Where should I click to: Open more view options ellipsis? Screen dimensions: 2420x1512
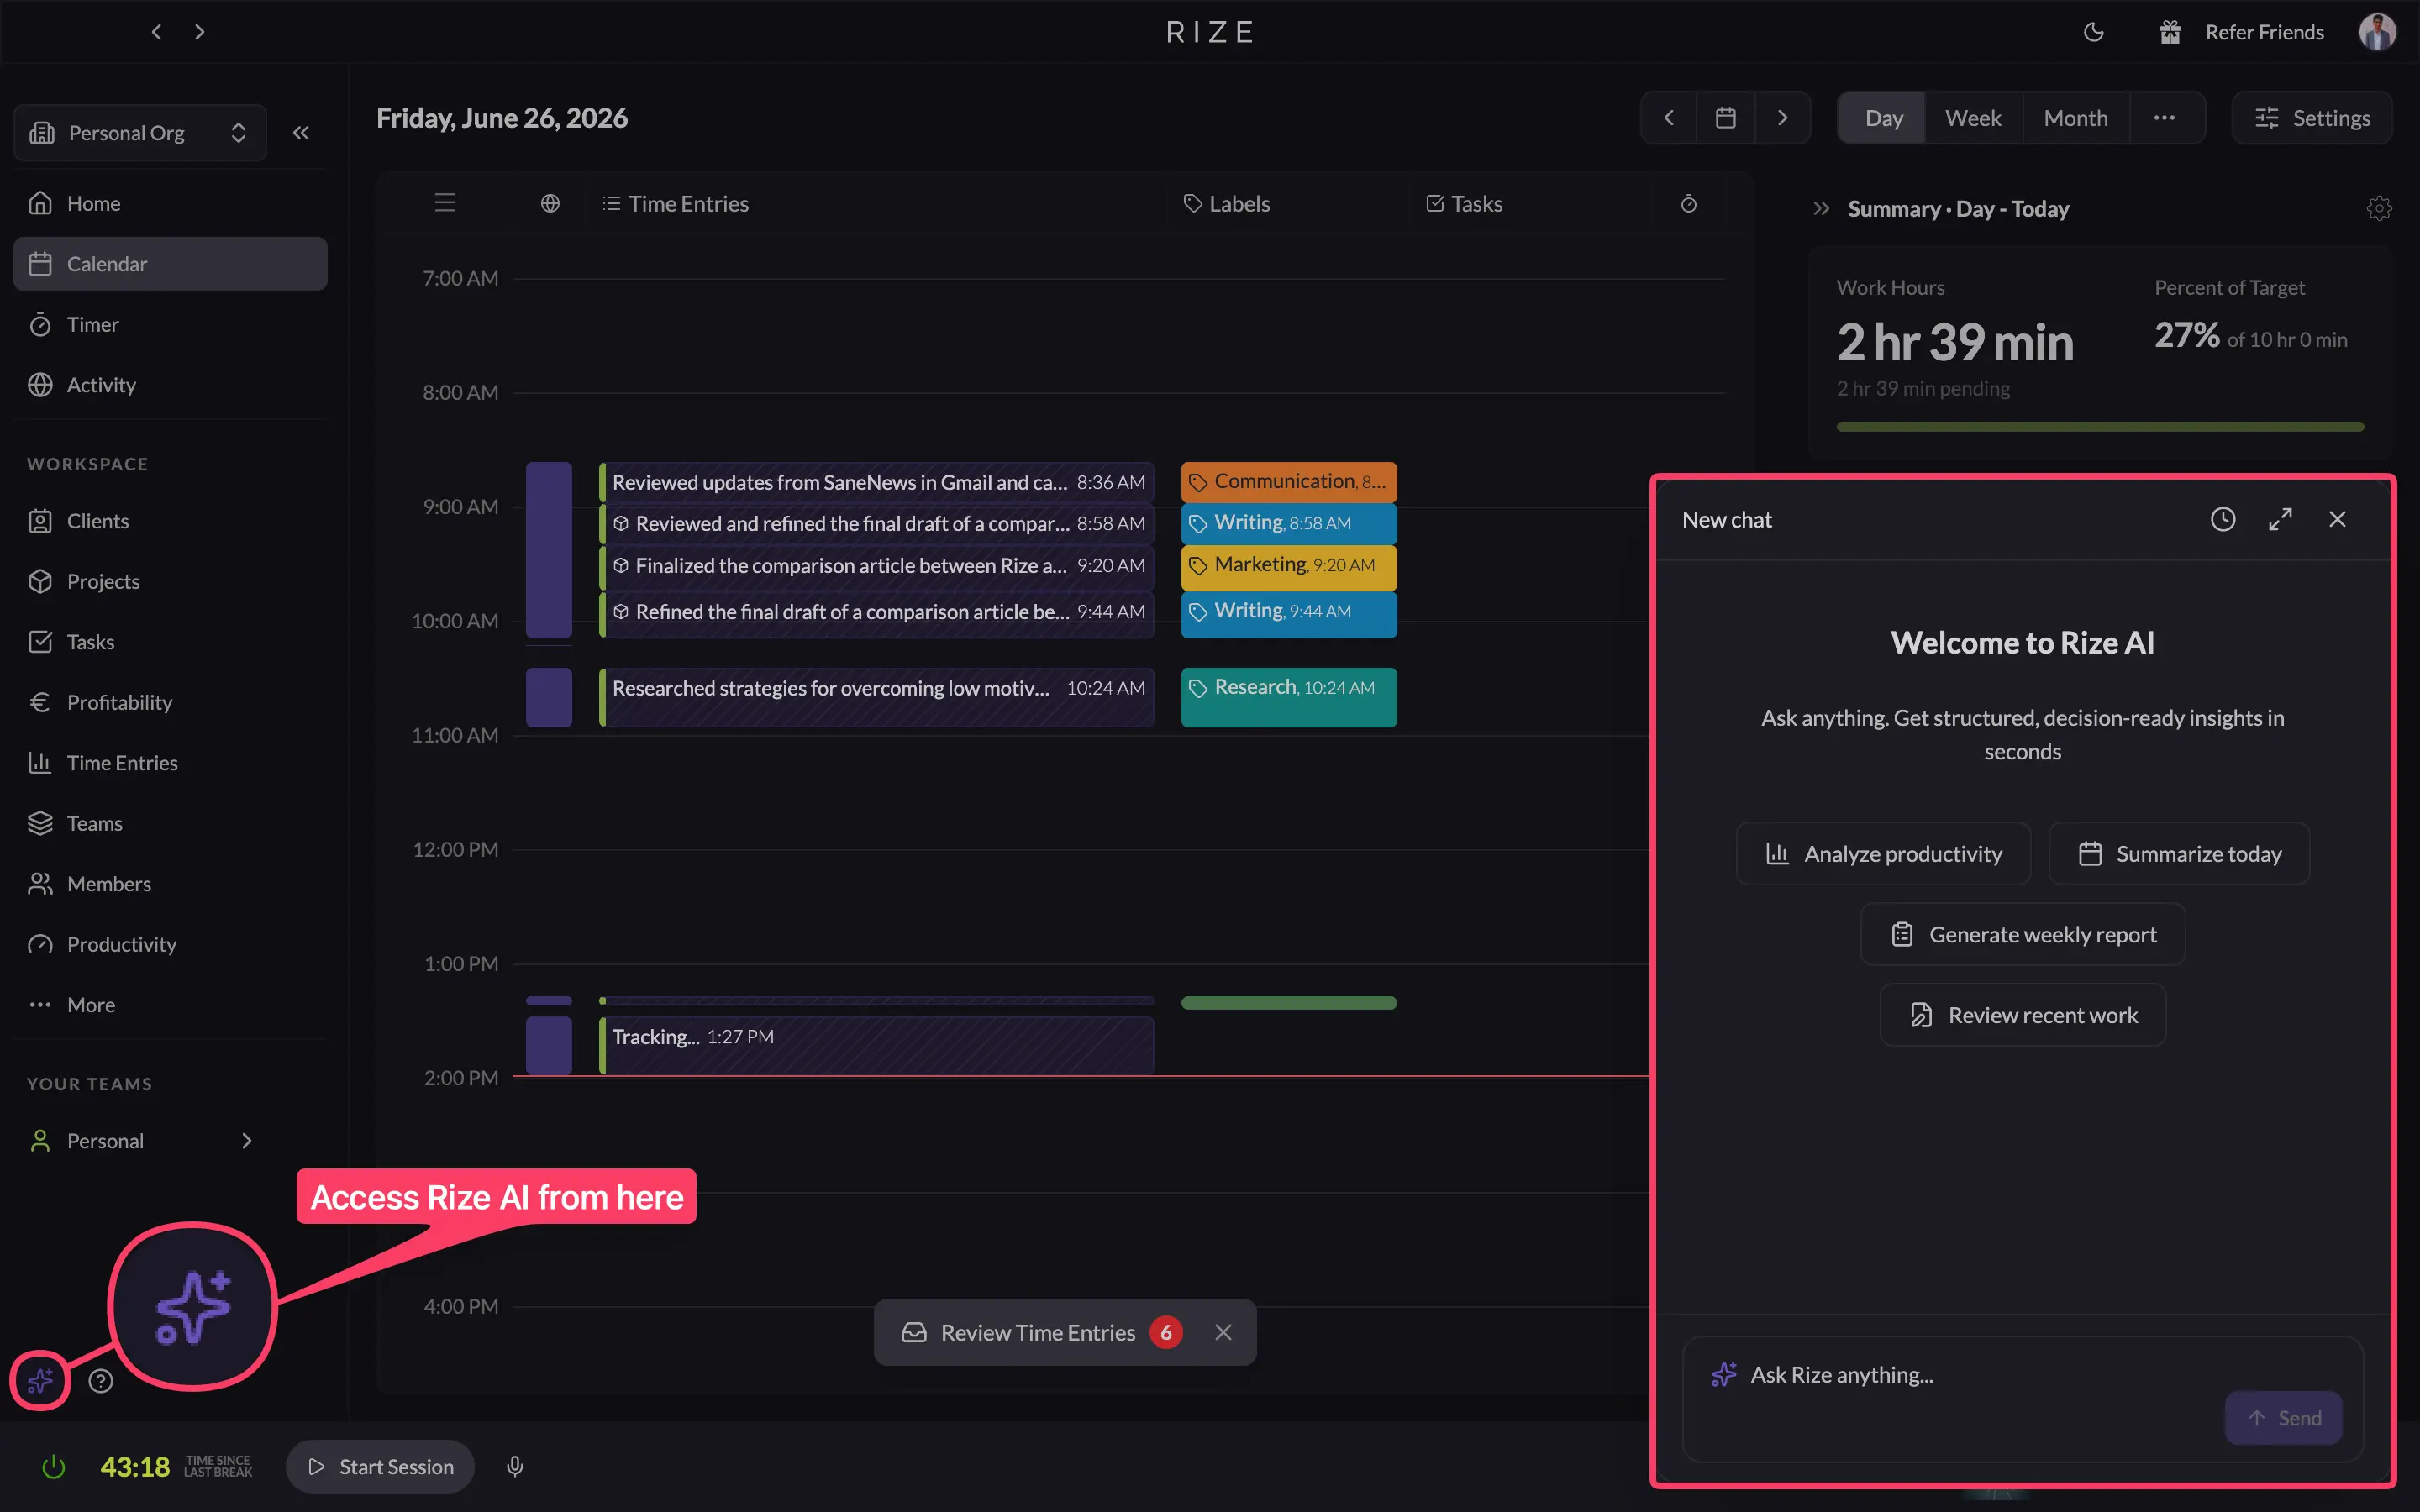2165,118
